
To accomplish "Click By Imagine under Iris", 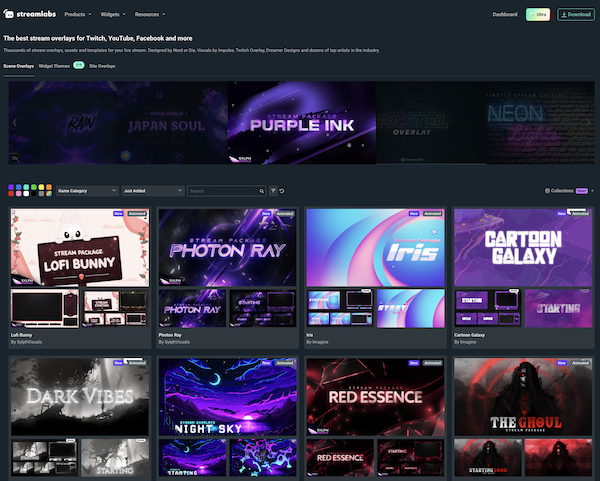I will (x=317, y=342).
